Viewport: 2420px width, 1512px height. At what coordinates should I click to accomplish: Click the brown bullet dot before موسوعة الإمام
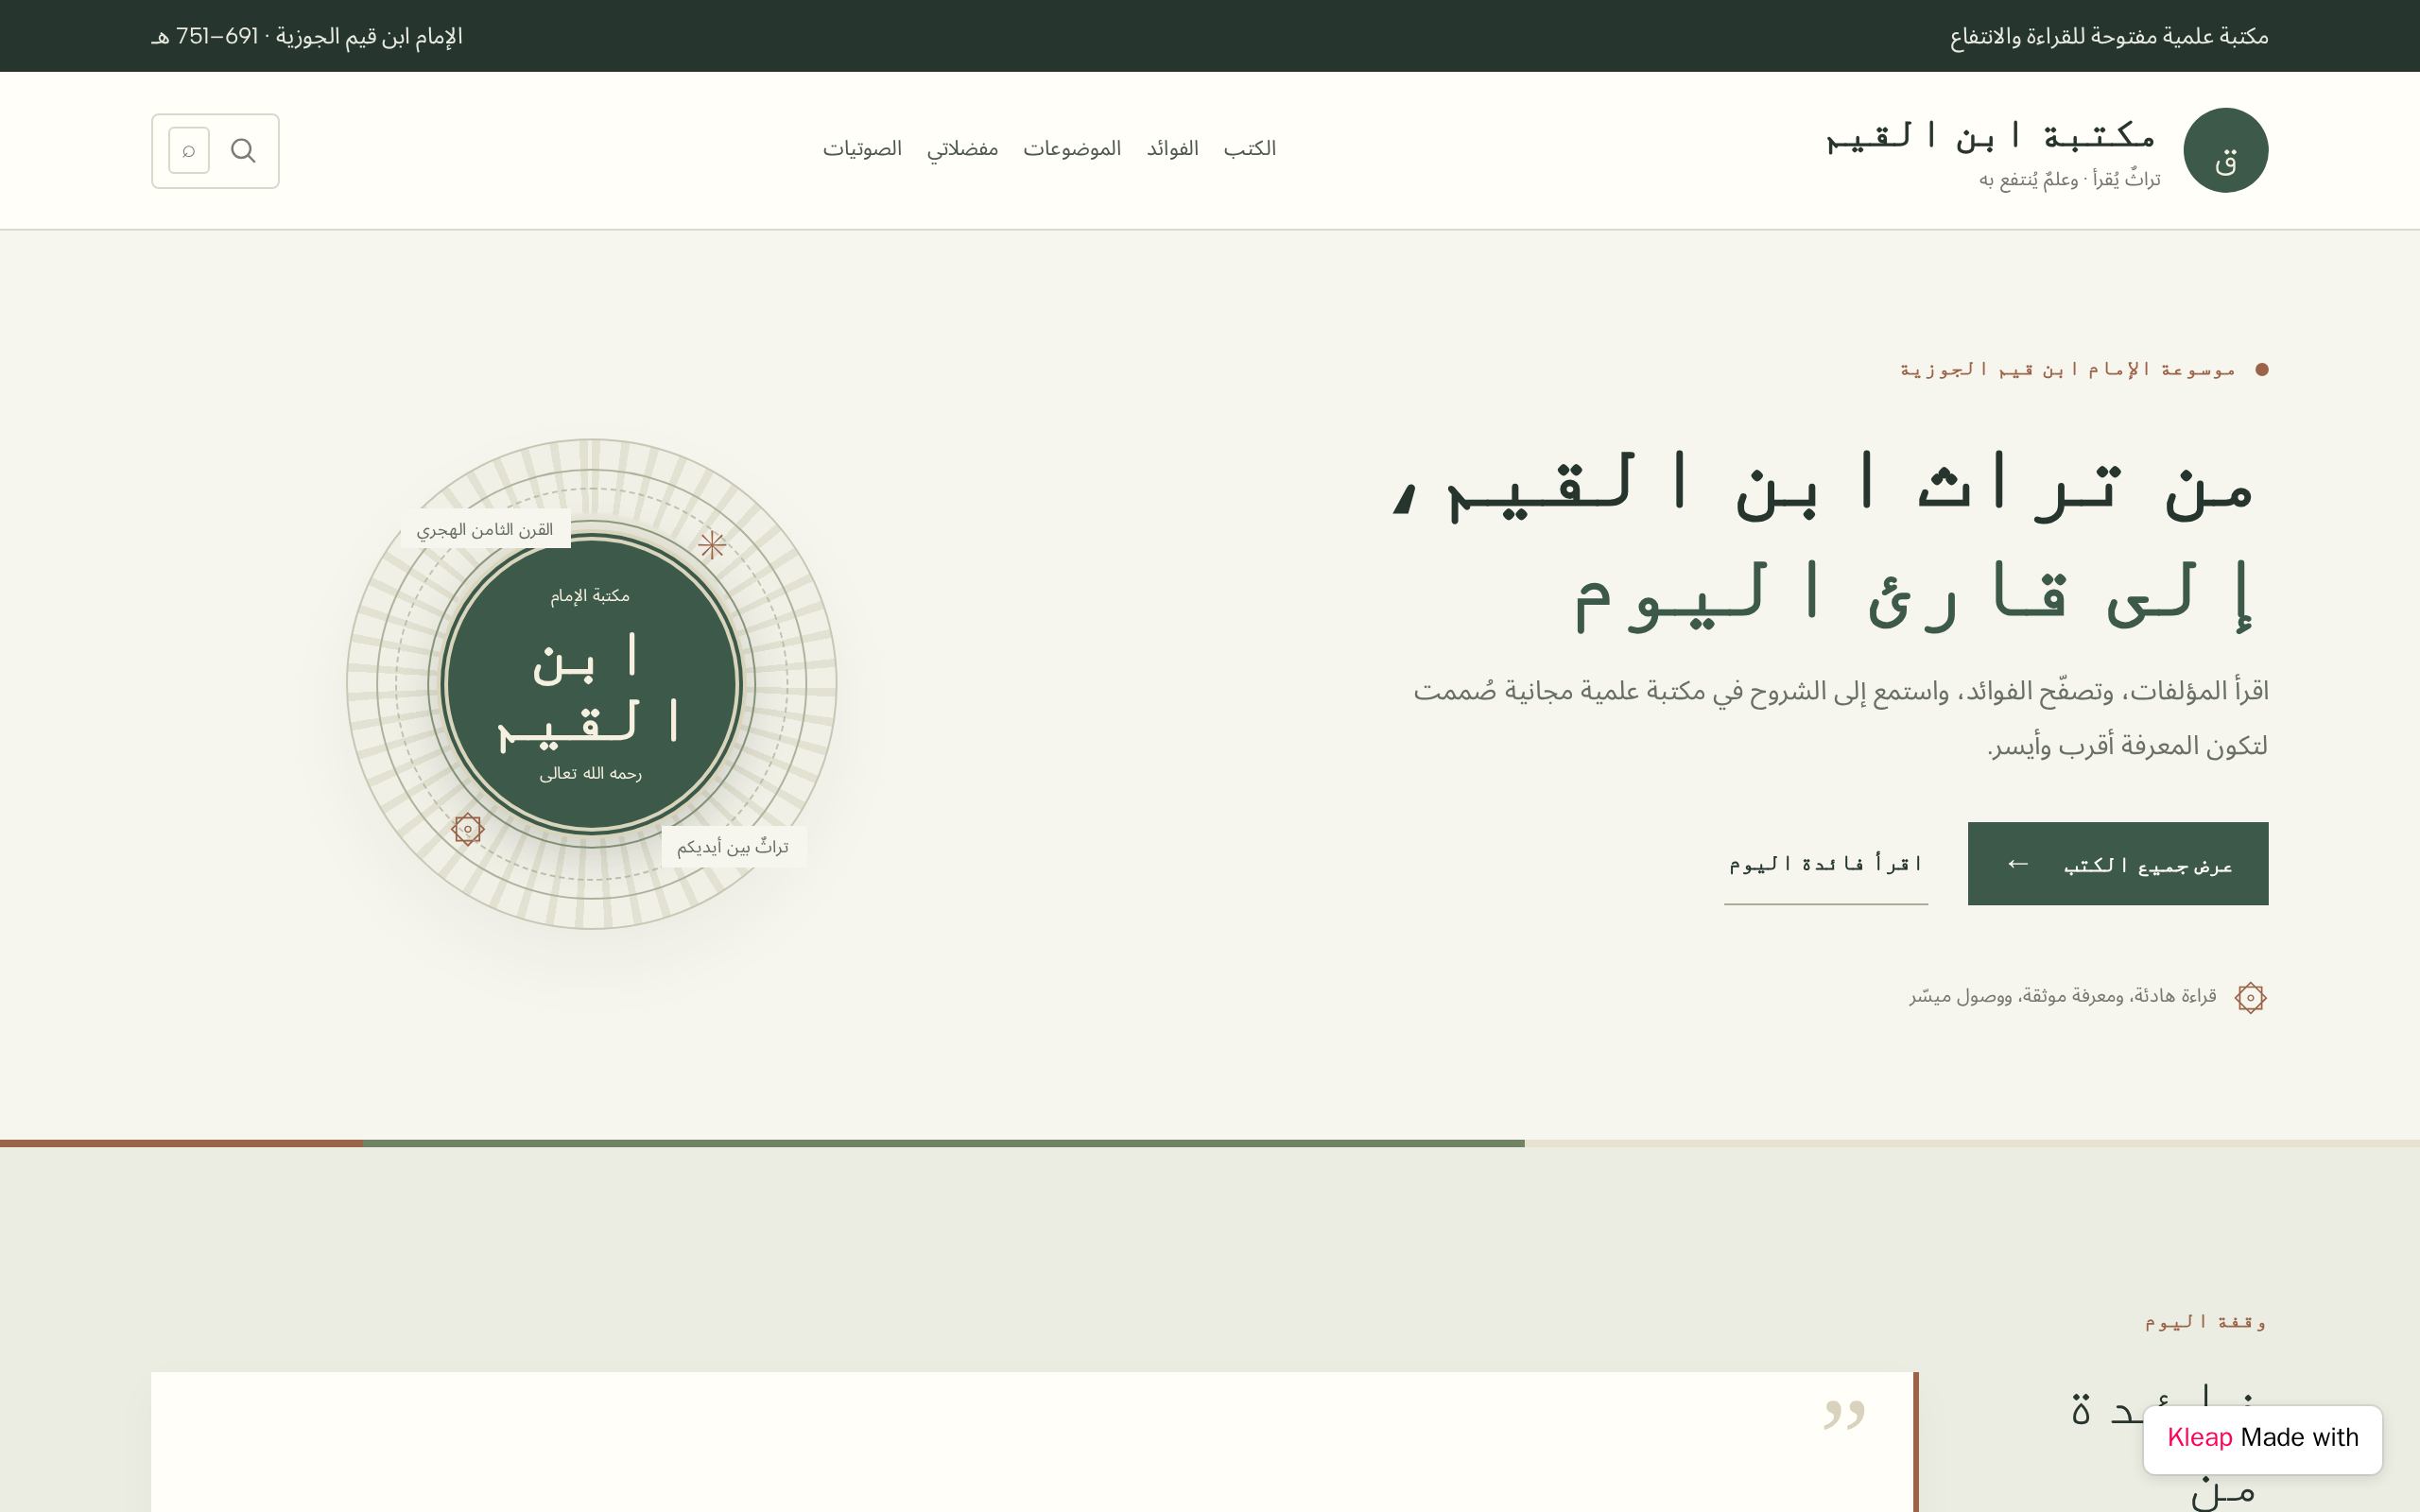2262,370
